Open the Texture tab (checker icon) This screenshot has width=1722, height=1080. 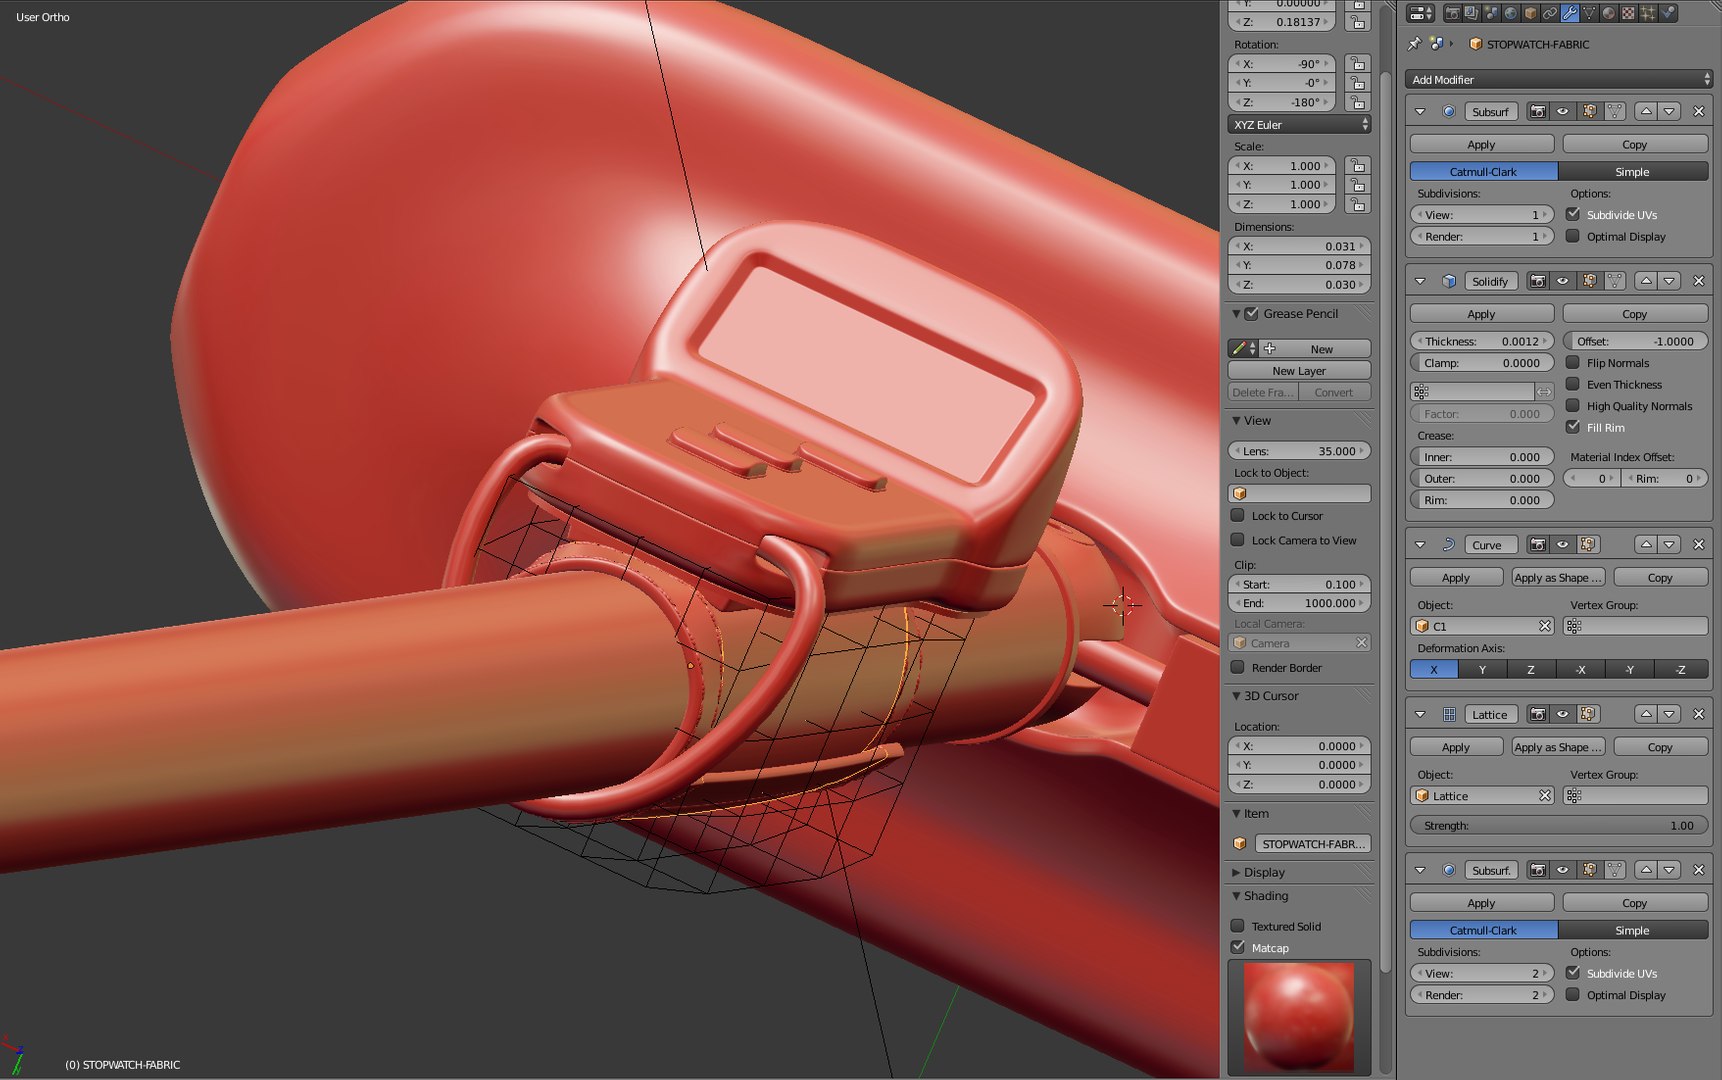coord(1628,13)
